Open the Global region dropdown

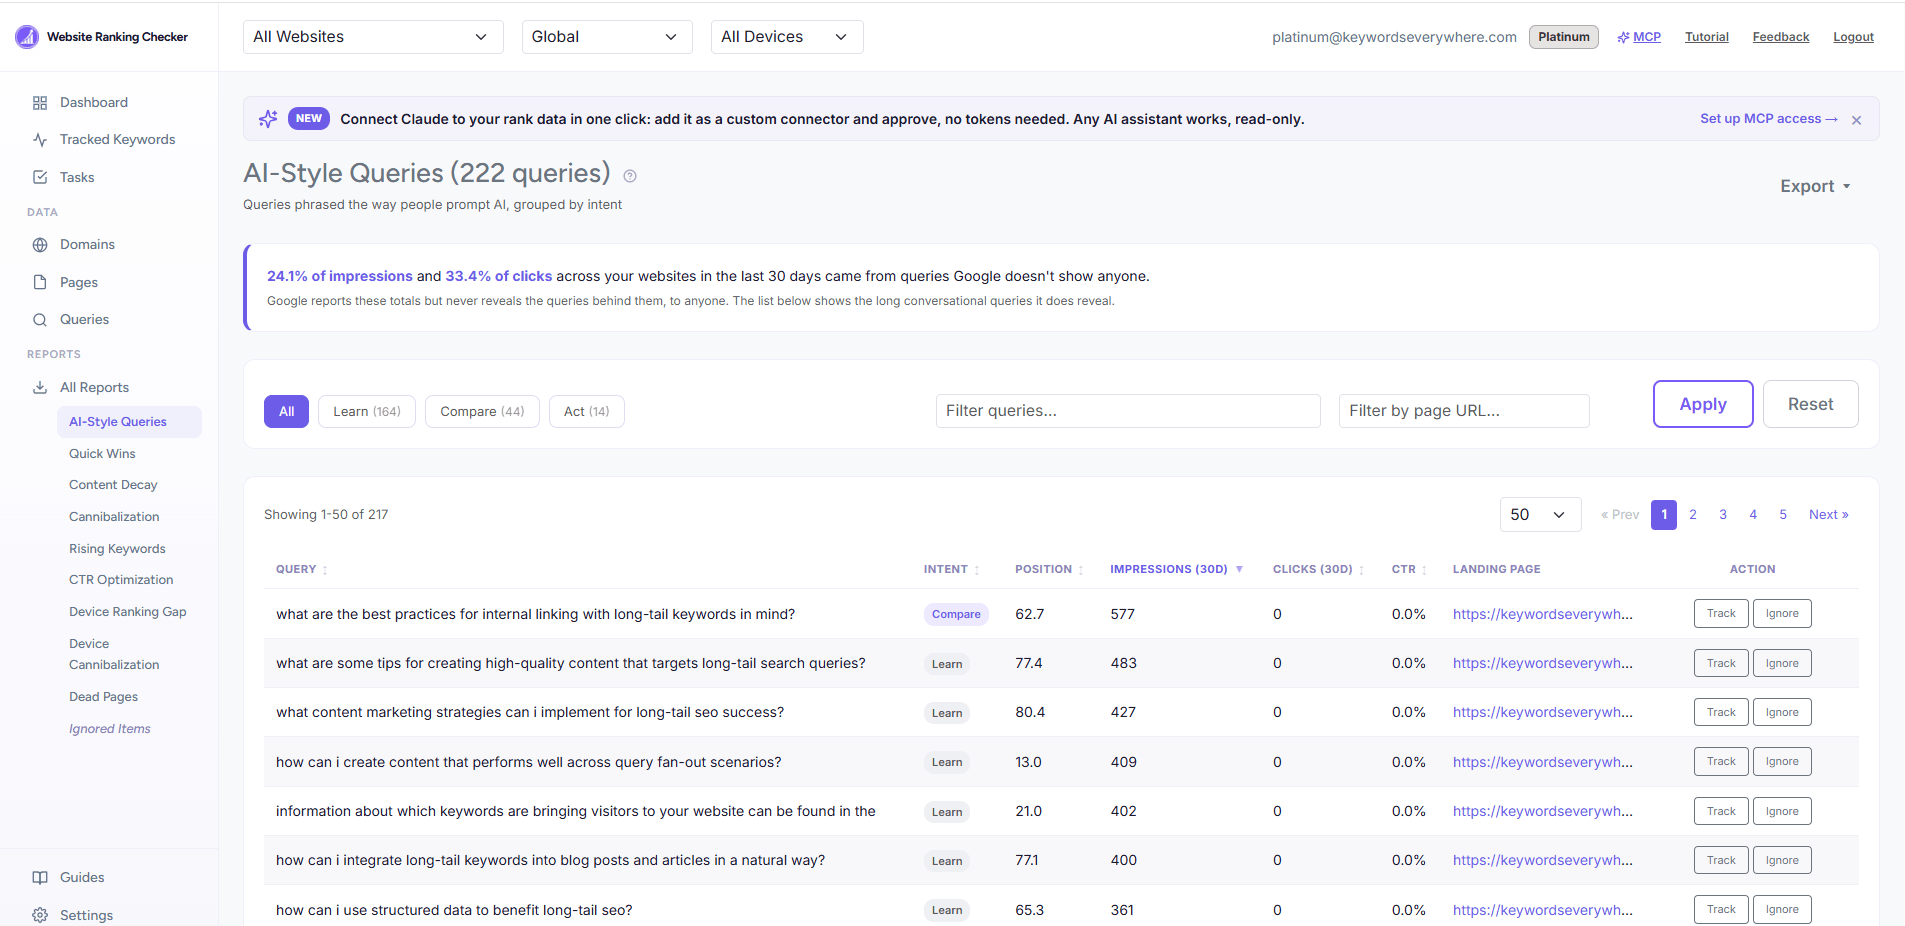(607, 37)
